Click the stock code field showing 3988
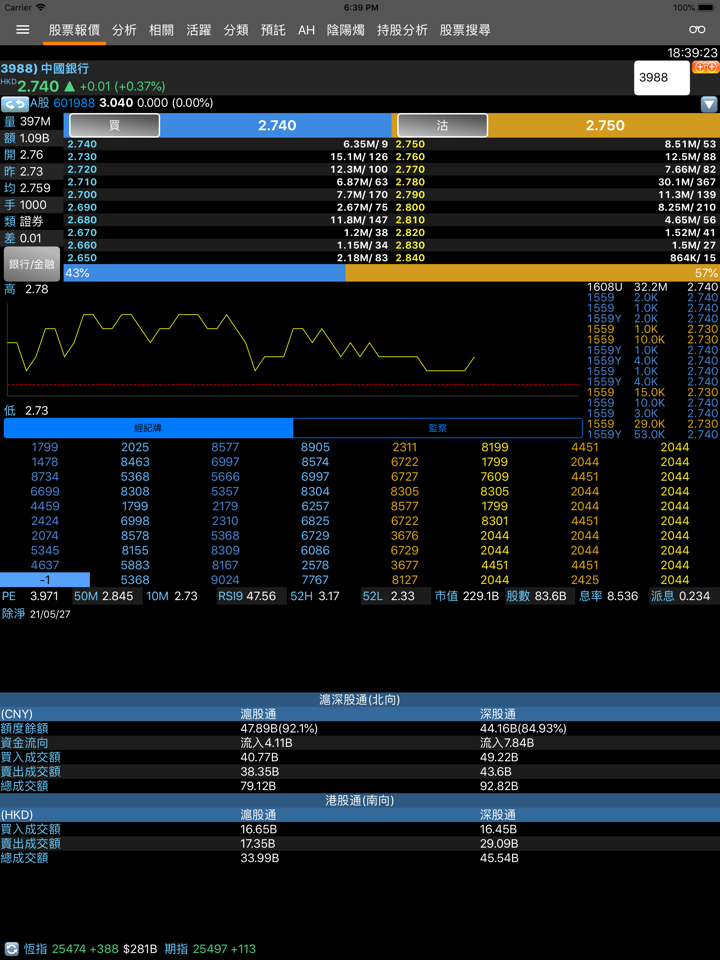The image size is (720, 960). (x=661, y=78)
